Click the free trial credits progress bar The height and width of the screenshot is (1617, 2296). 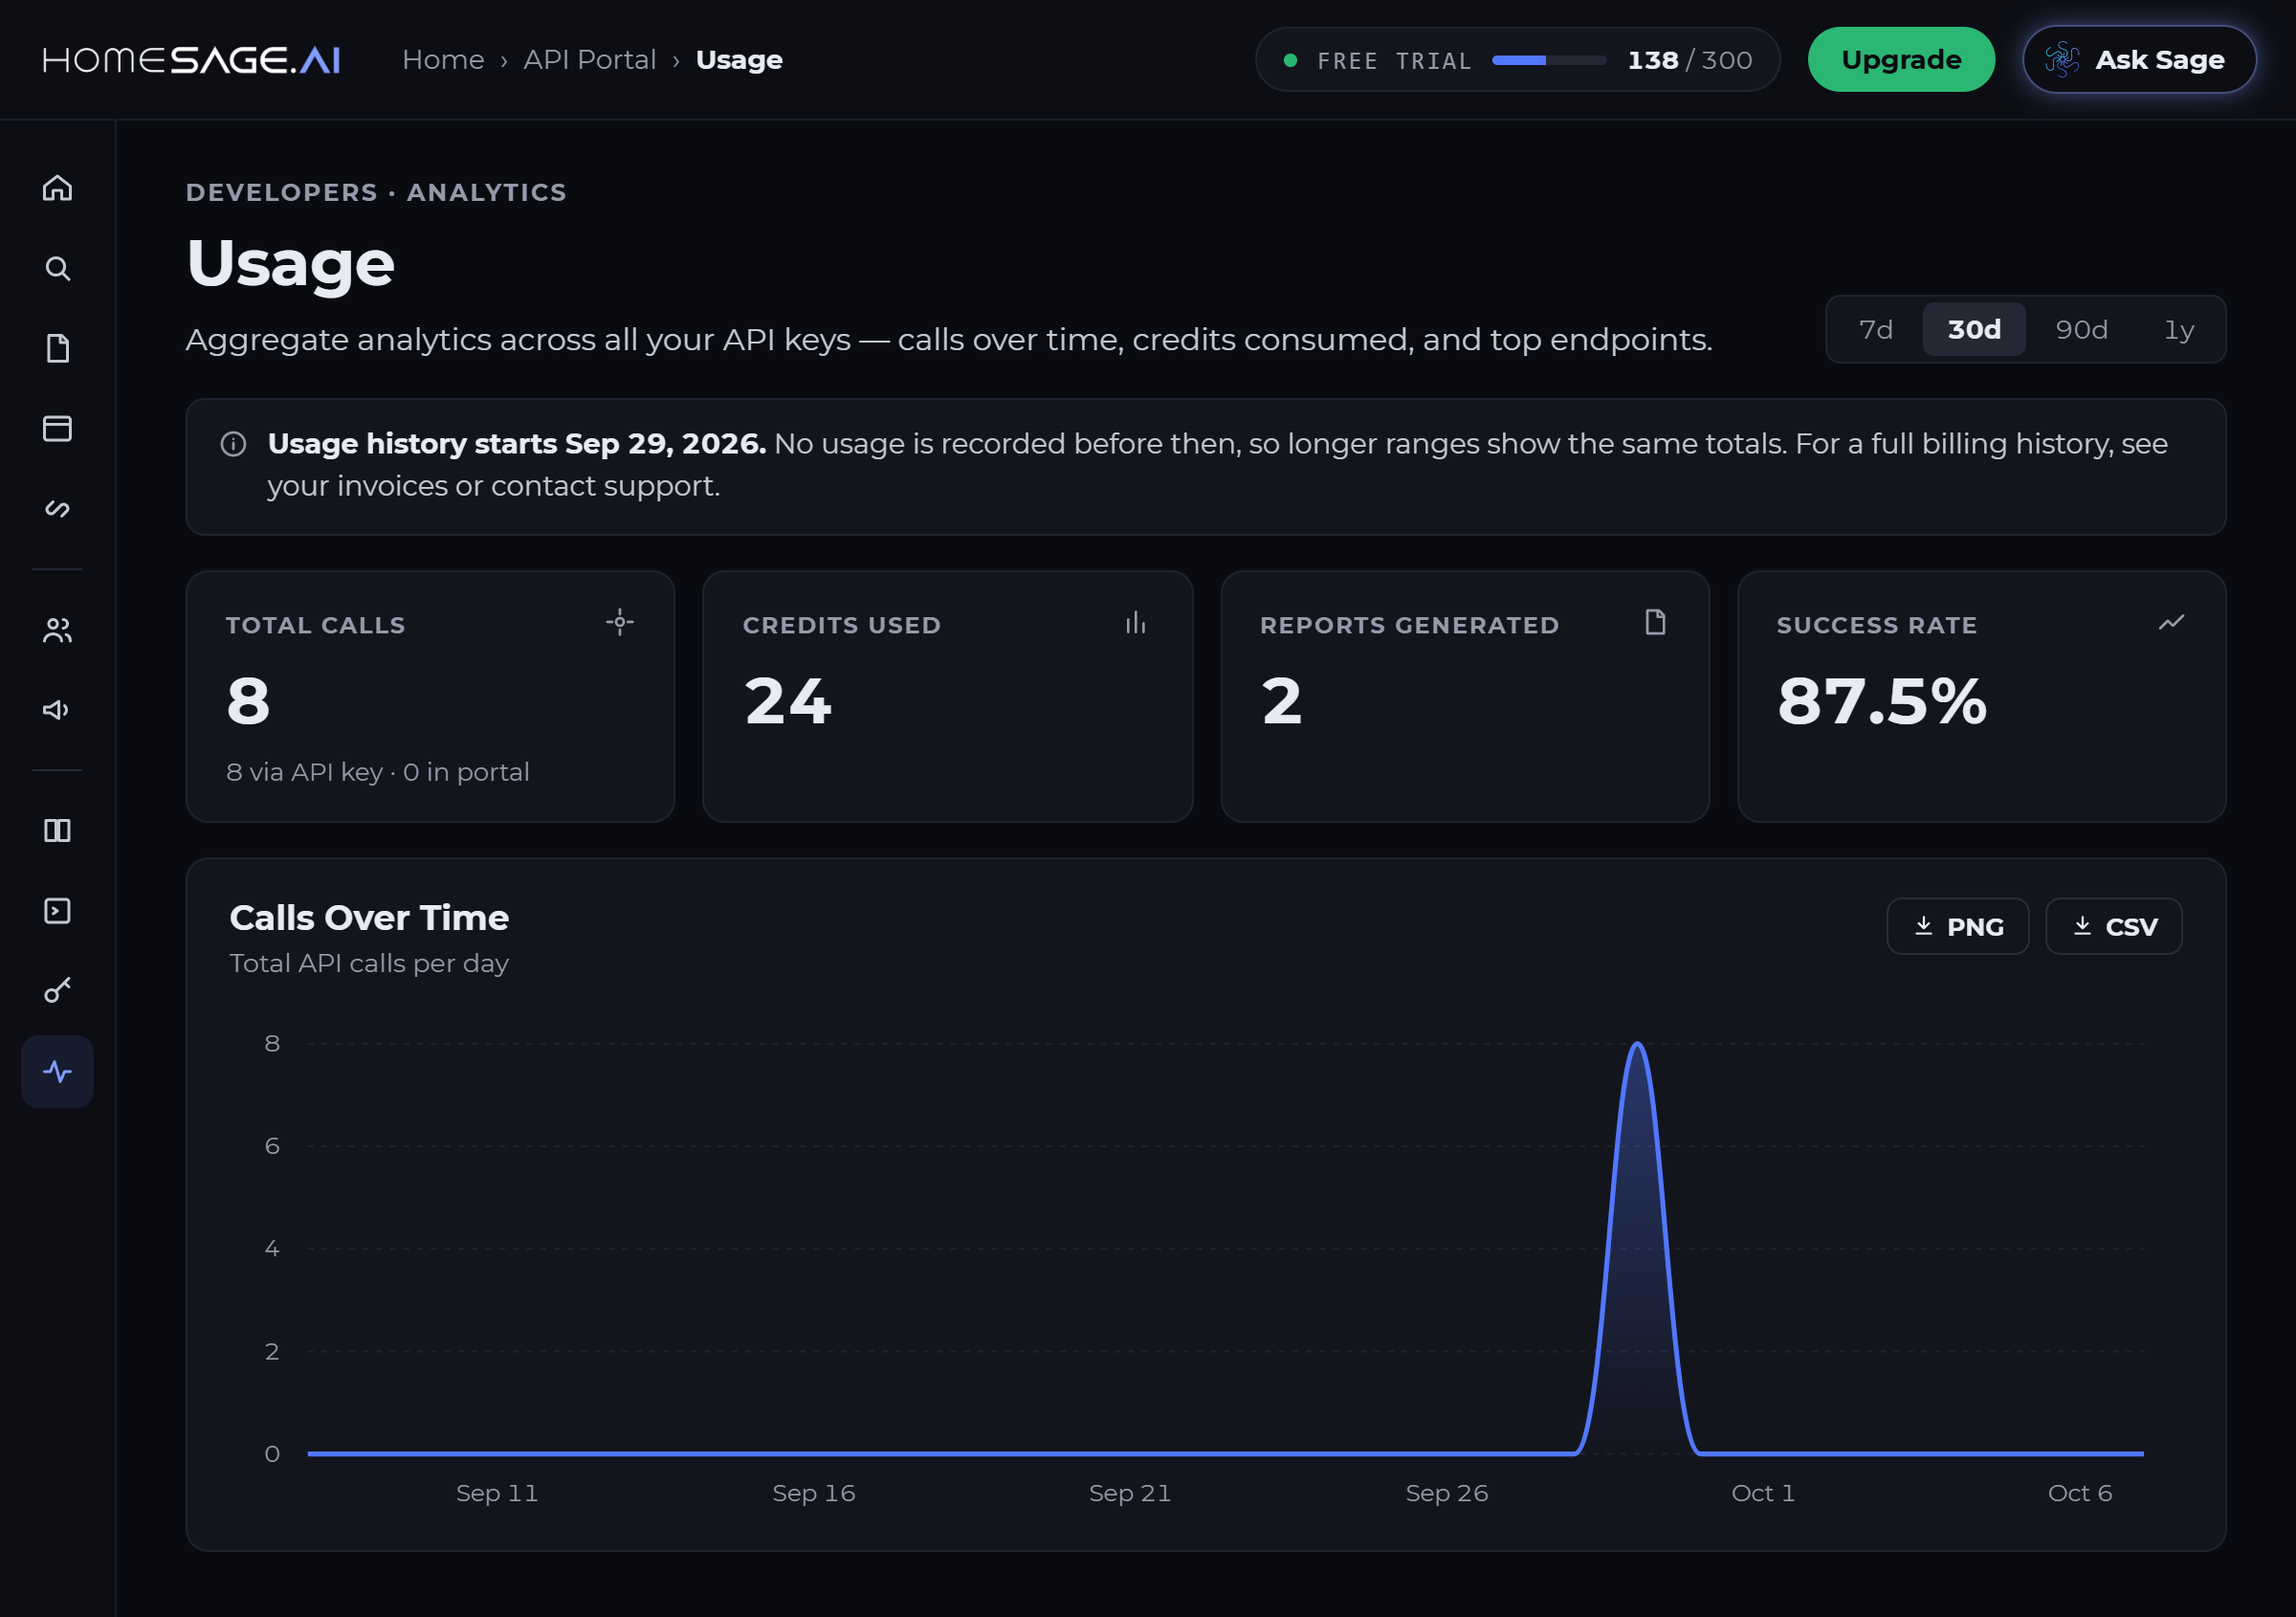(1549, 60)
